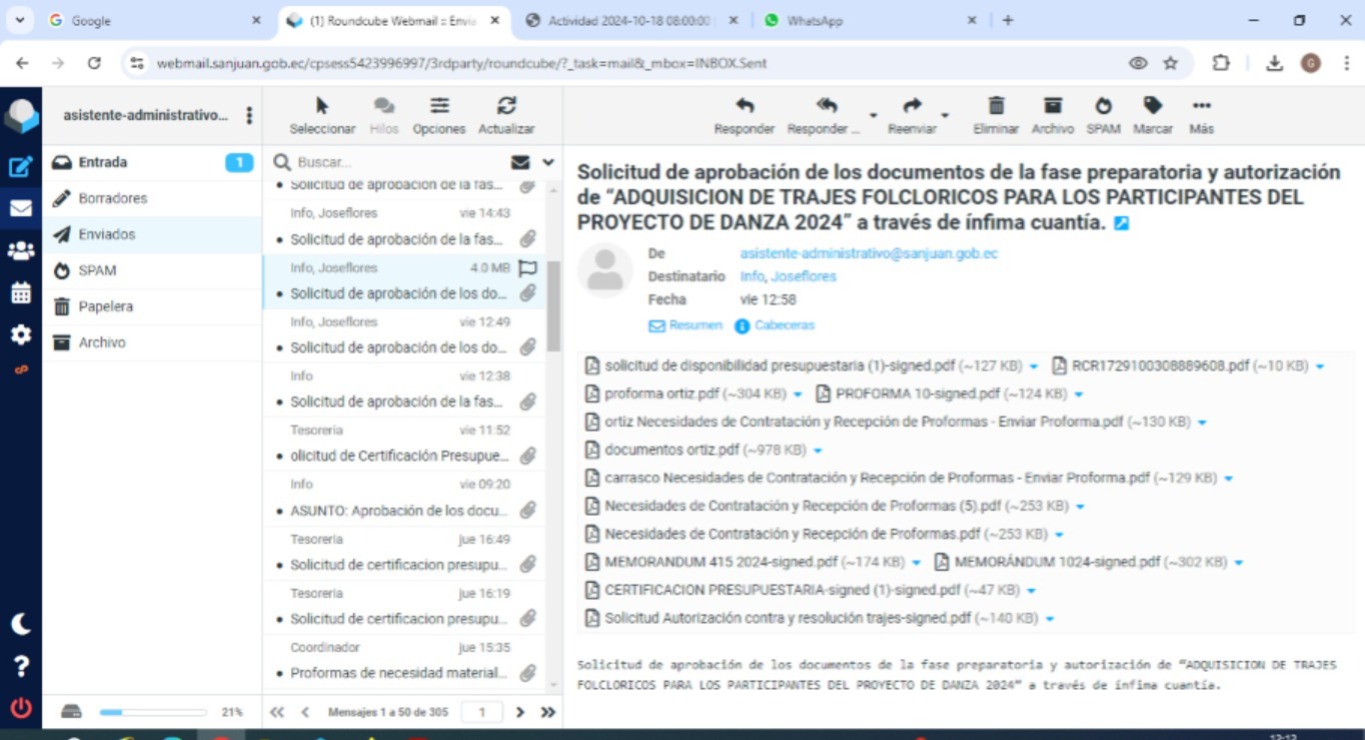Image resolution: width=1365 pixels, height=740 pixels.
Task: Toggle flag on selected 4.0 MB message
Action: [528, 268]
